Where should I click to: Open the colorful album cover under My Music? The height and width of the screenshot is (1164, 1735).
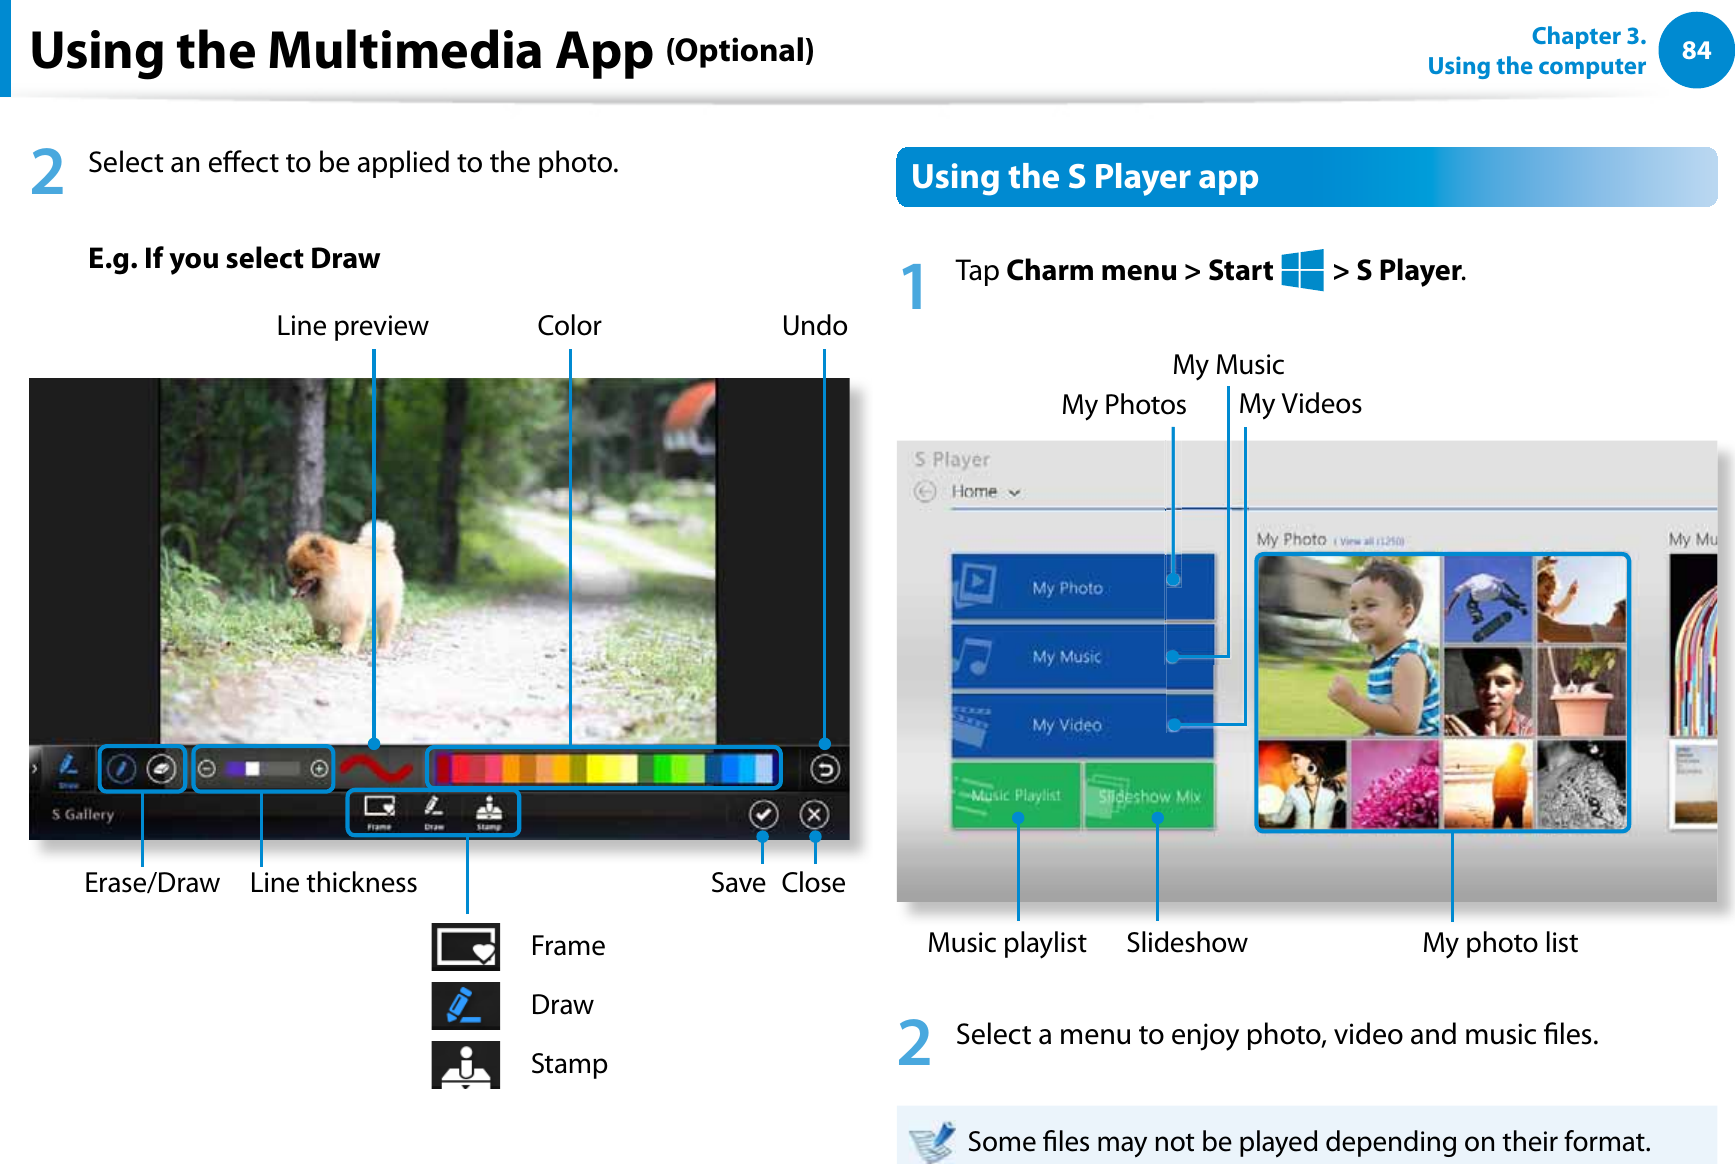[1693, 645]
